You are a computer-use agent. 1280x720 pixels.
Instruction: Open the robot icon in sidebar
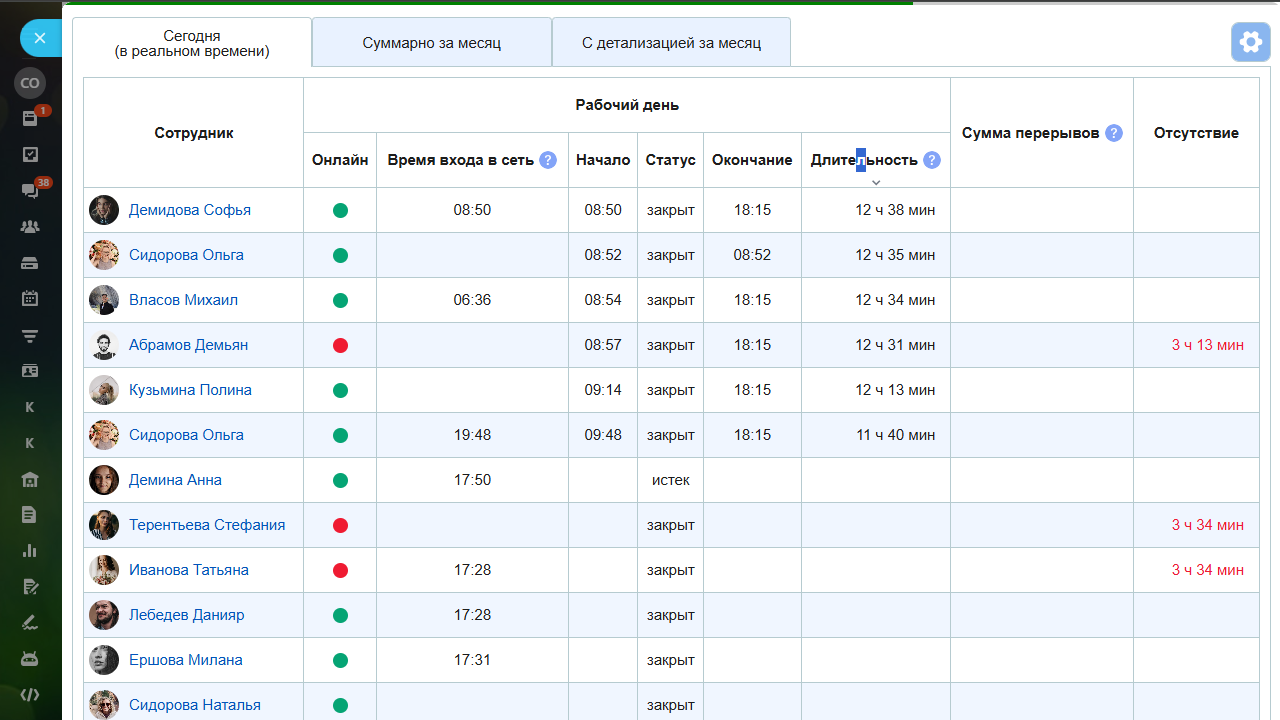30,659
